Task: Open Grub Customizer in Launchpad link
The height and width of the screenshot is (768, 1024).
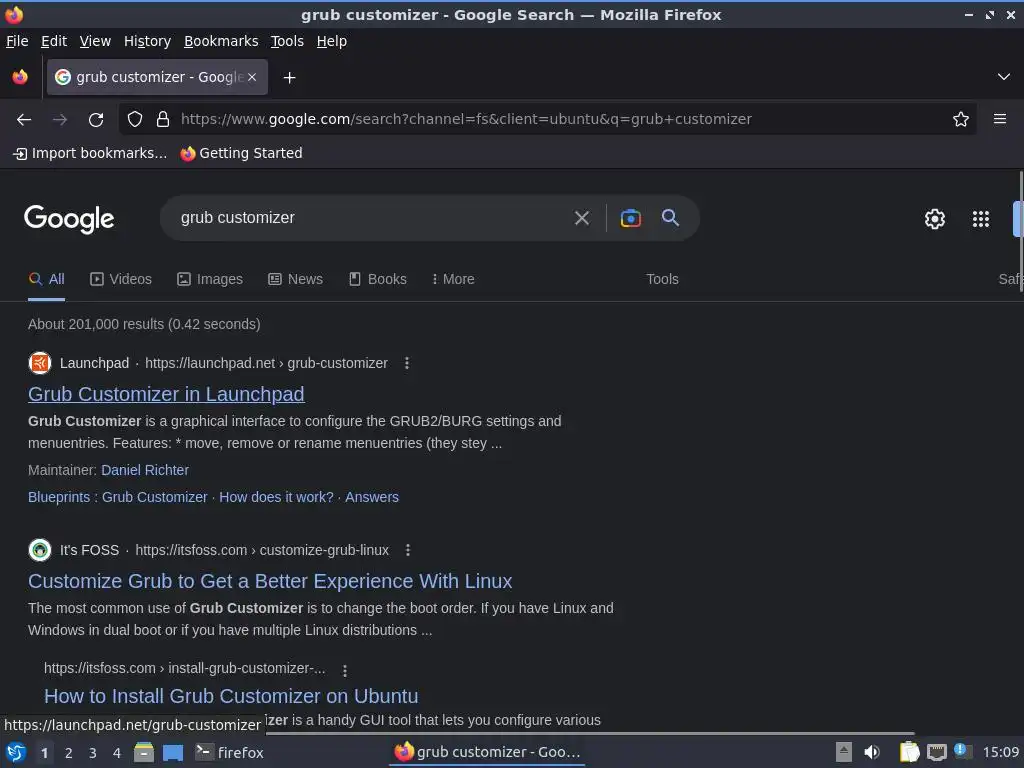Action: [166, 394]
